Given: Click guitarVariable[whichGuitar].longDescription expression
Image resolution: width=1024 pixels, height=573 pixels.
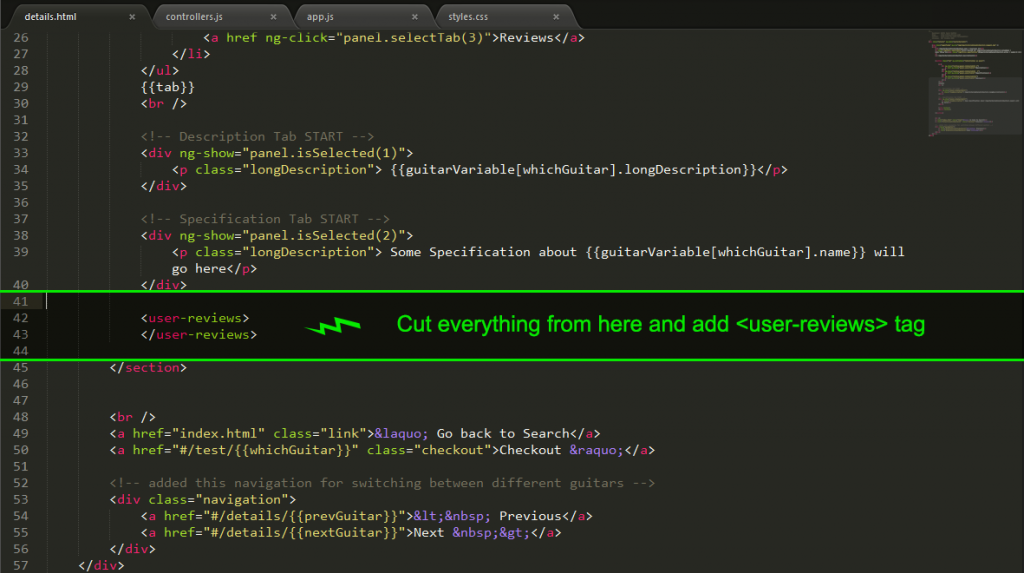Looking at the screenshot, I should 573,170.
